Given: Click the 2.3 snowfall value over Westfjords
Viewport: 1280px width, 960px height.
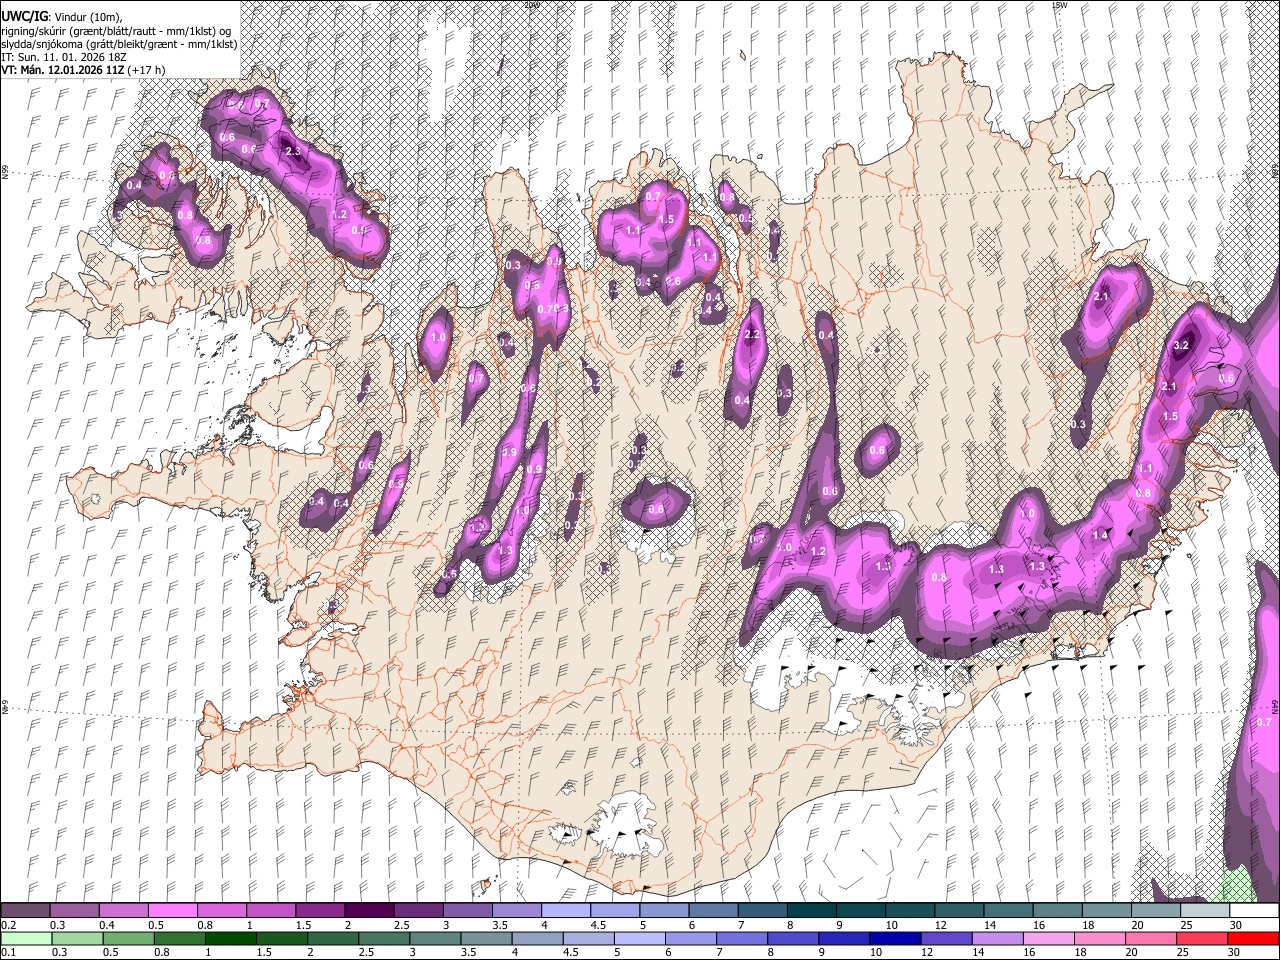Looking at the screenshot, I should [292, 151].
